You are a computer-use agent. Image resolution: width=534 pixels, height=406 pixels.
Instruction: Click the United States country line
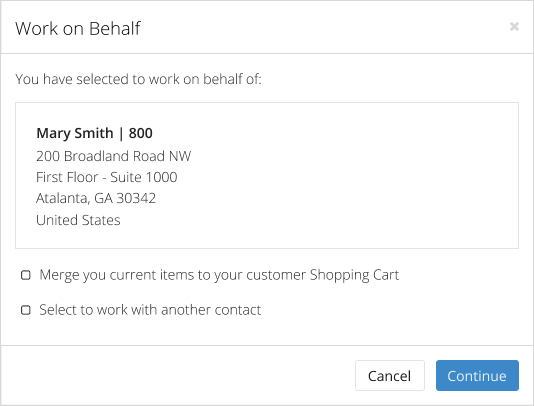pos(78,220)
